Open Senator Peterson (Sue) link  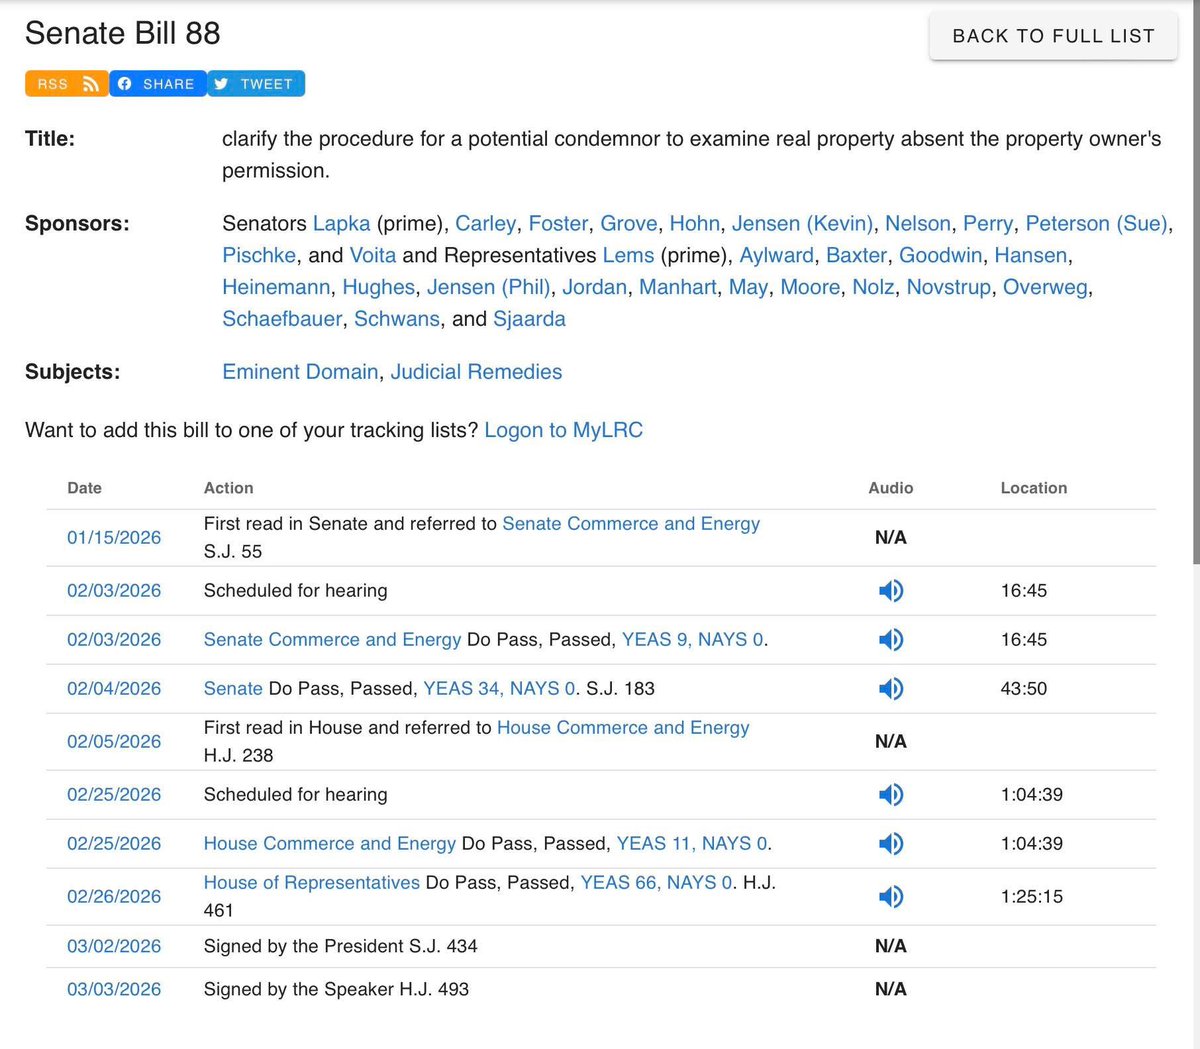[1097, 224]
